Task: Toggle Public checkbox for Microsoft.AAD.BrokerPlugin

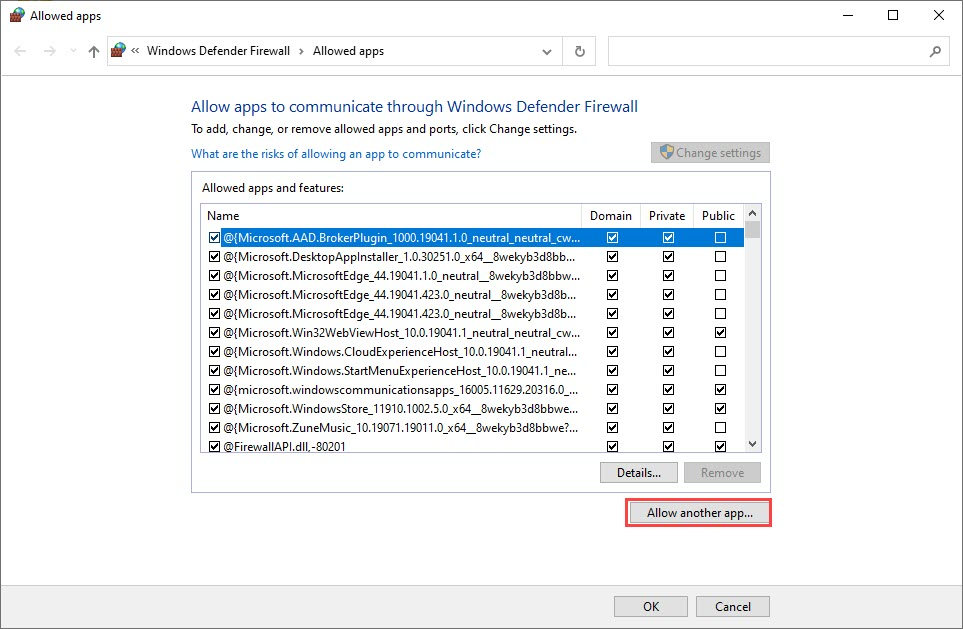Action: 720,237
